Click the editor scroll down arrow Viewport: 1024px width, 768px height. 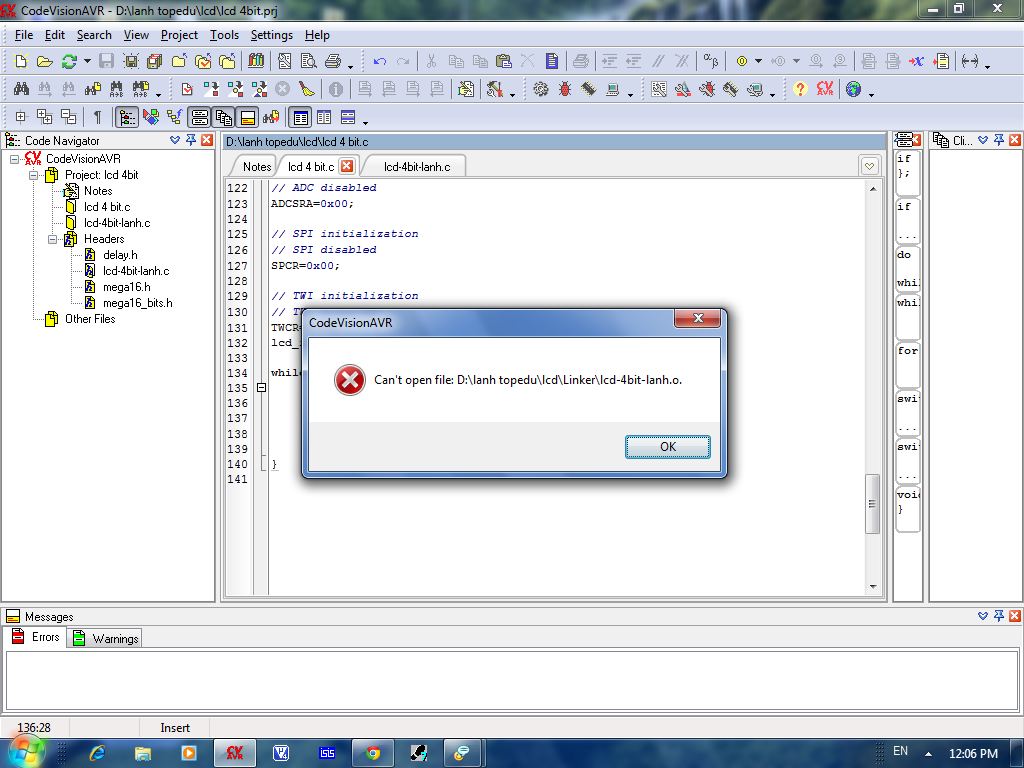pos(872,586)
